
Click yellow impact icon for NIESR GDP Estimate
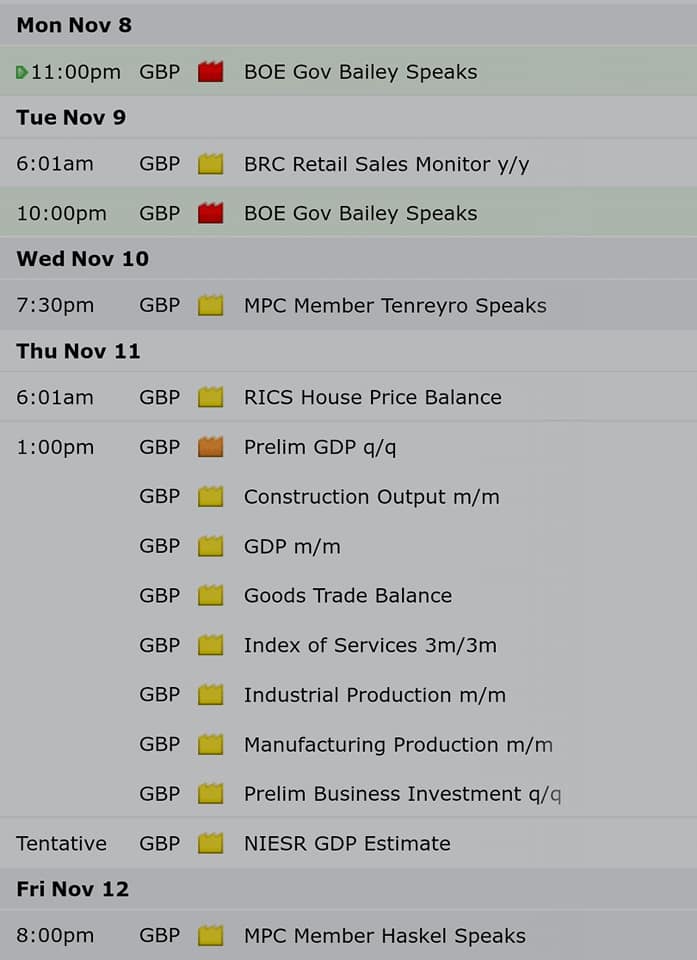(210, 843)
